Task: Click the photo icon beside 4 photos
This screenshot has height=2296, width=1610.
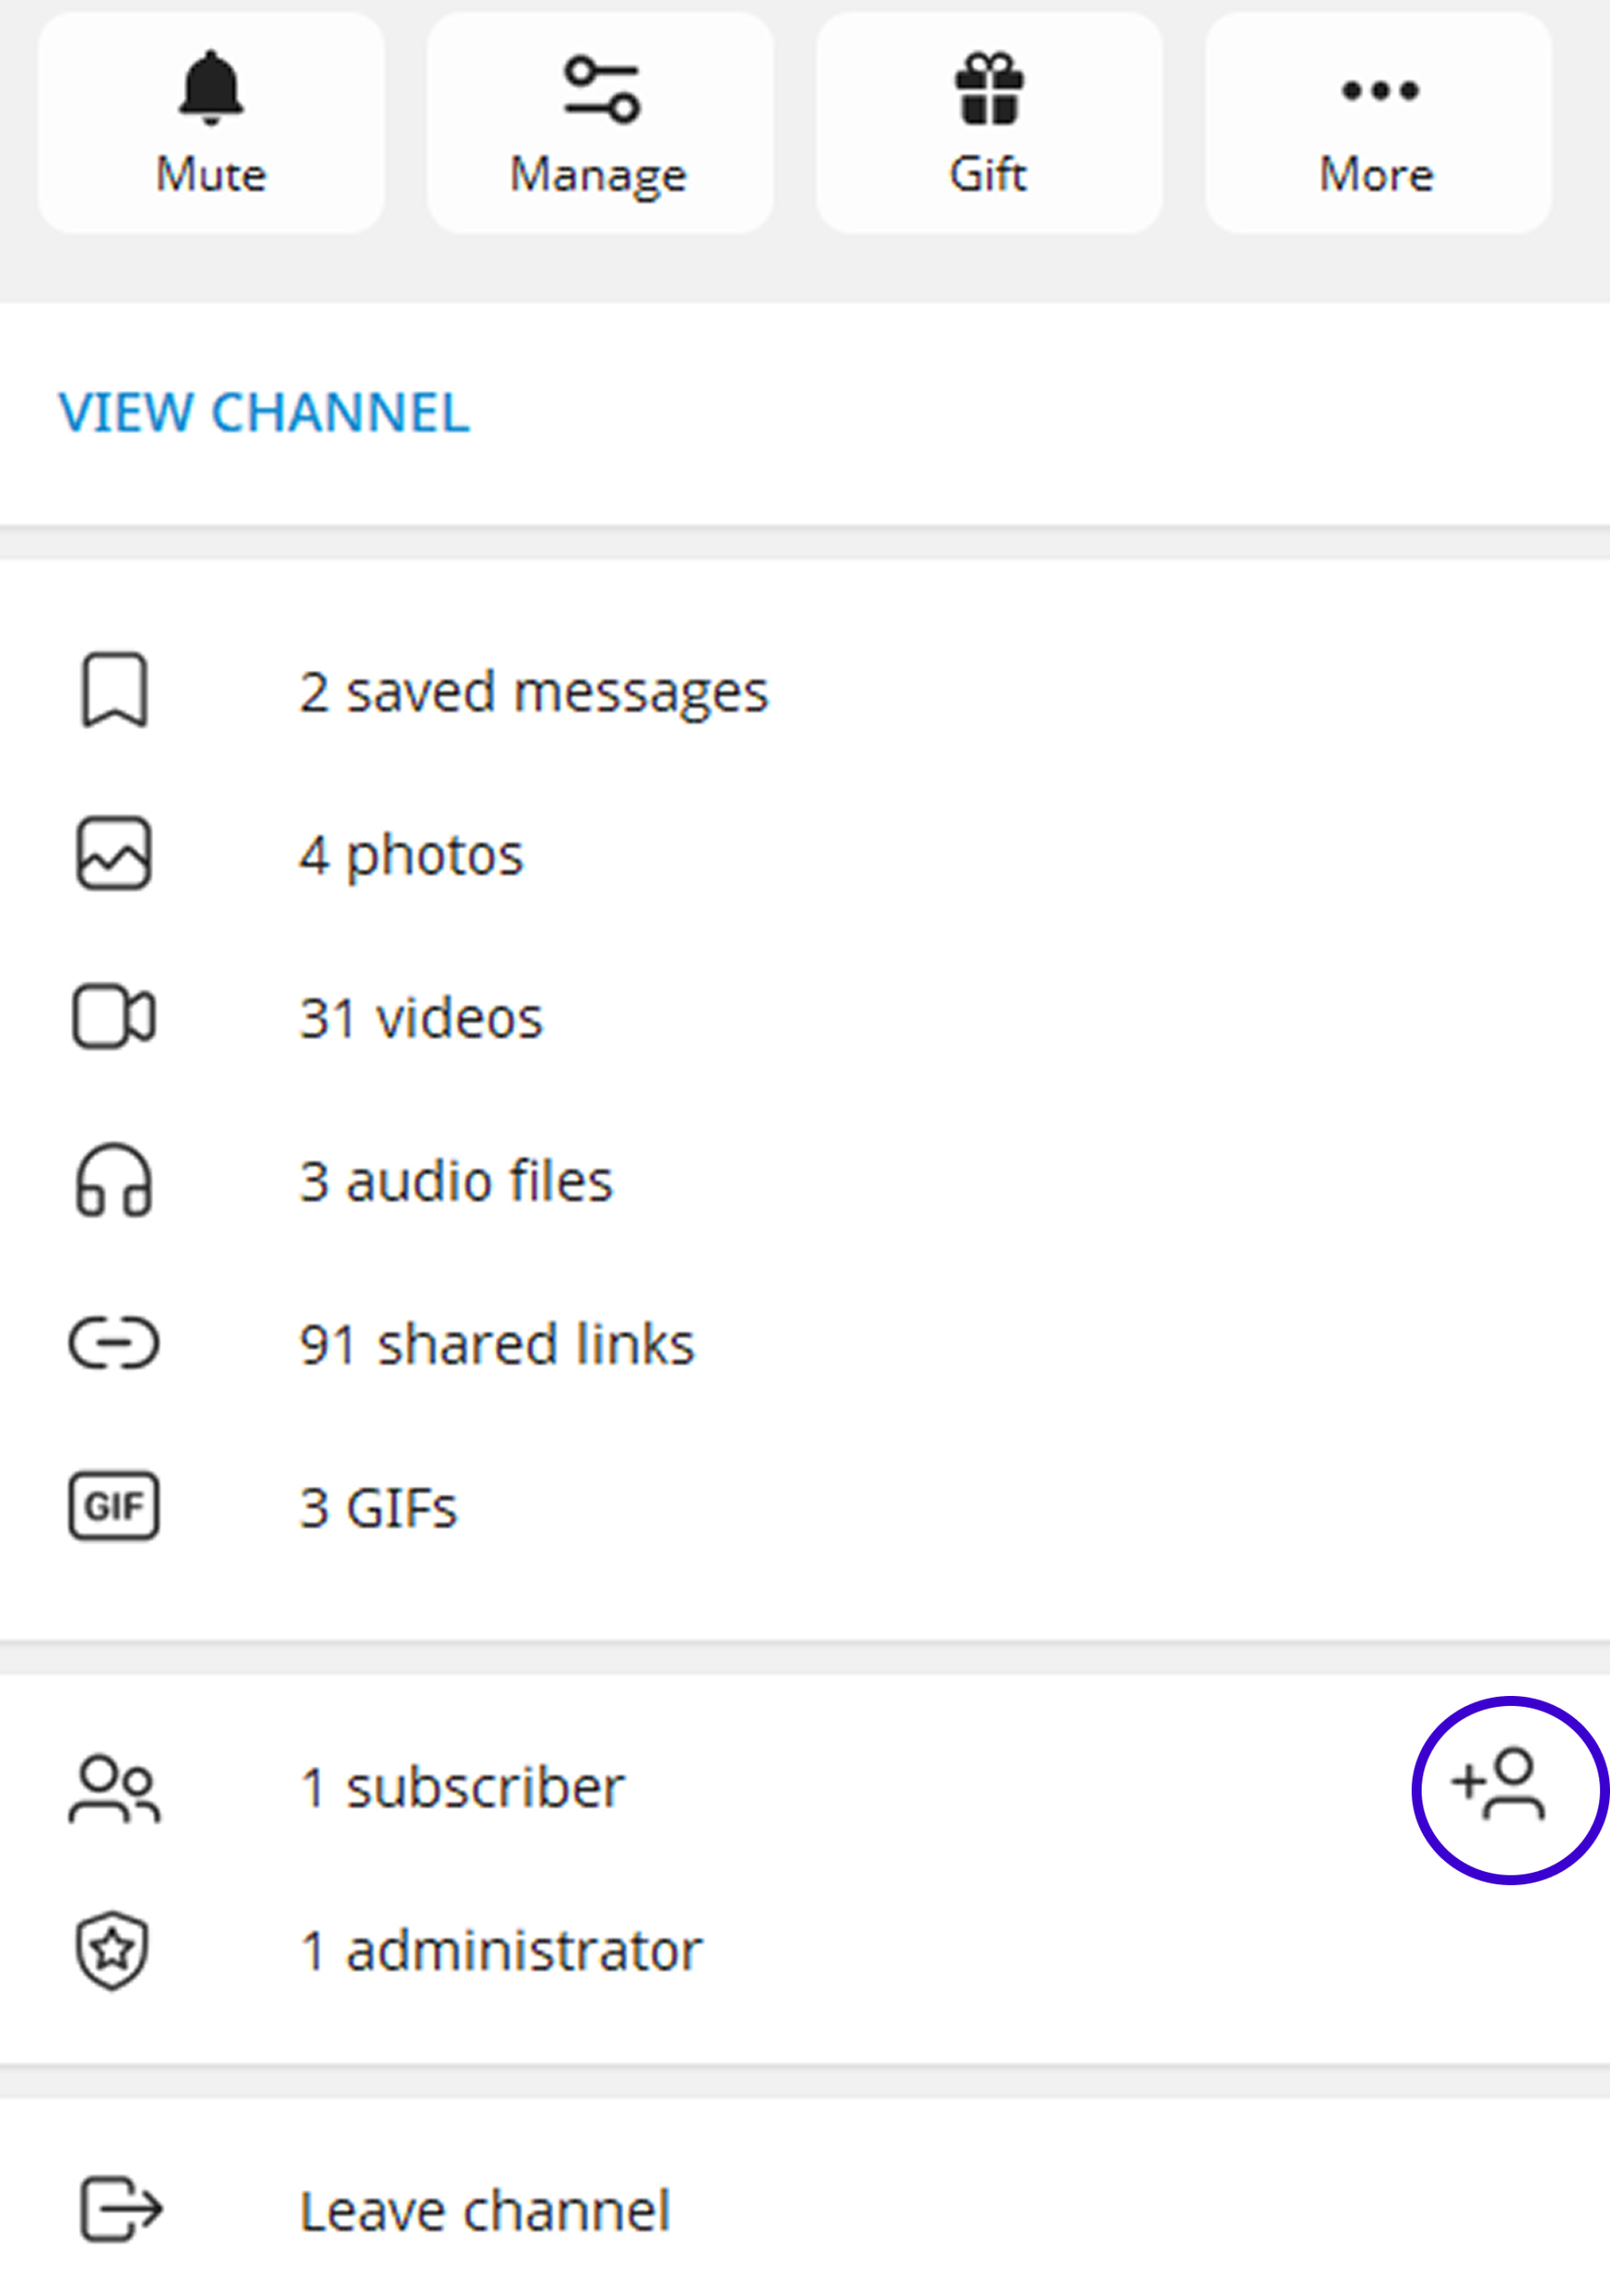Action: [114, 853]
